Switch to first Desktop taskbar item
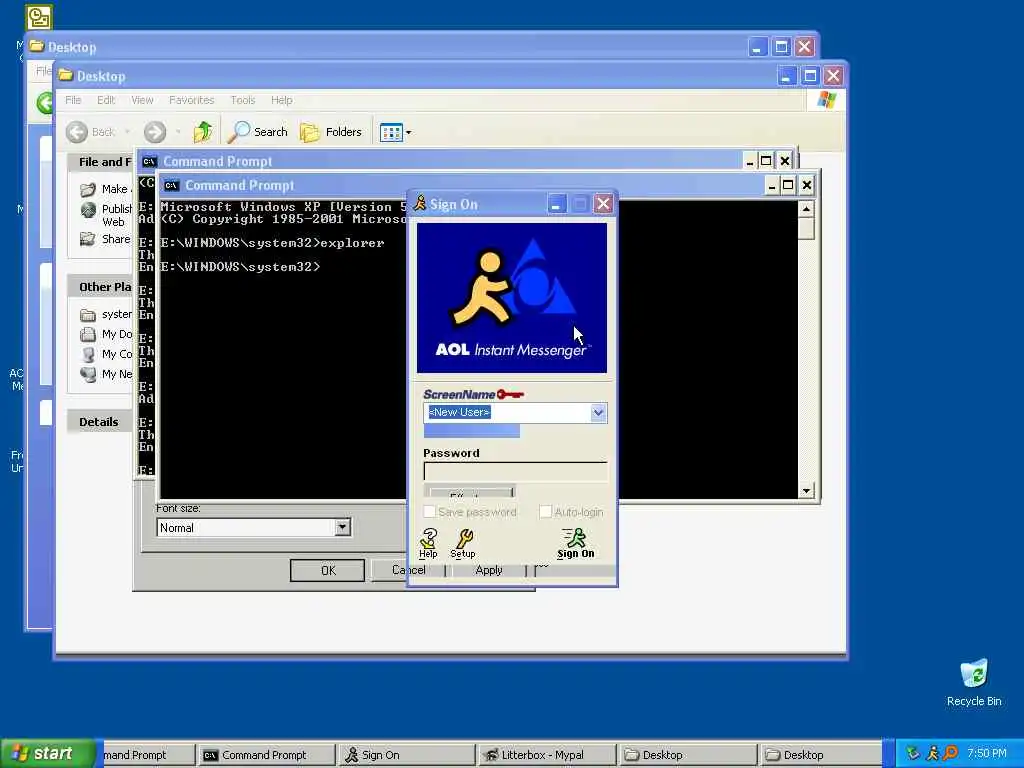 (688, 755)
